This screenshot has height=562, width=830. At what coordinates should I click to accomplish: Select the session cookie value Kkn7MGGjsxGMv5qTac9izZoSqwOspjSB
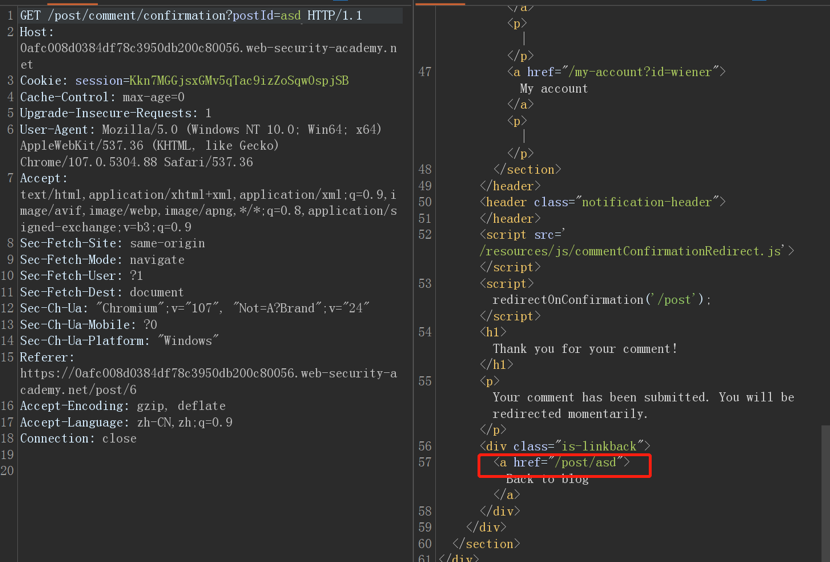point(239,80)
